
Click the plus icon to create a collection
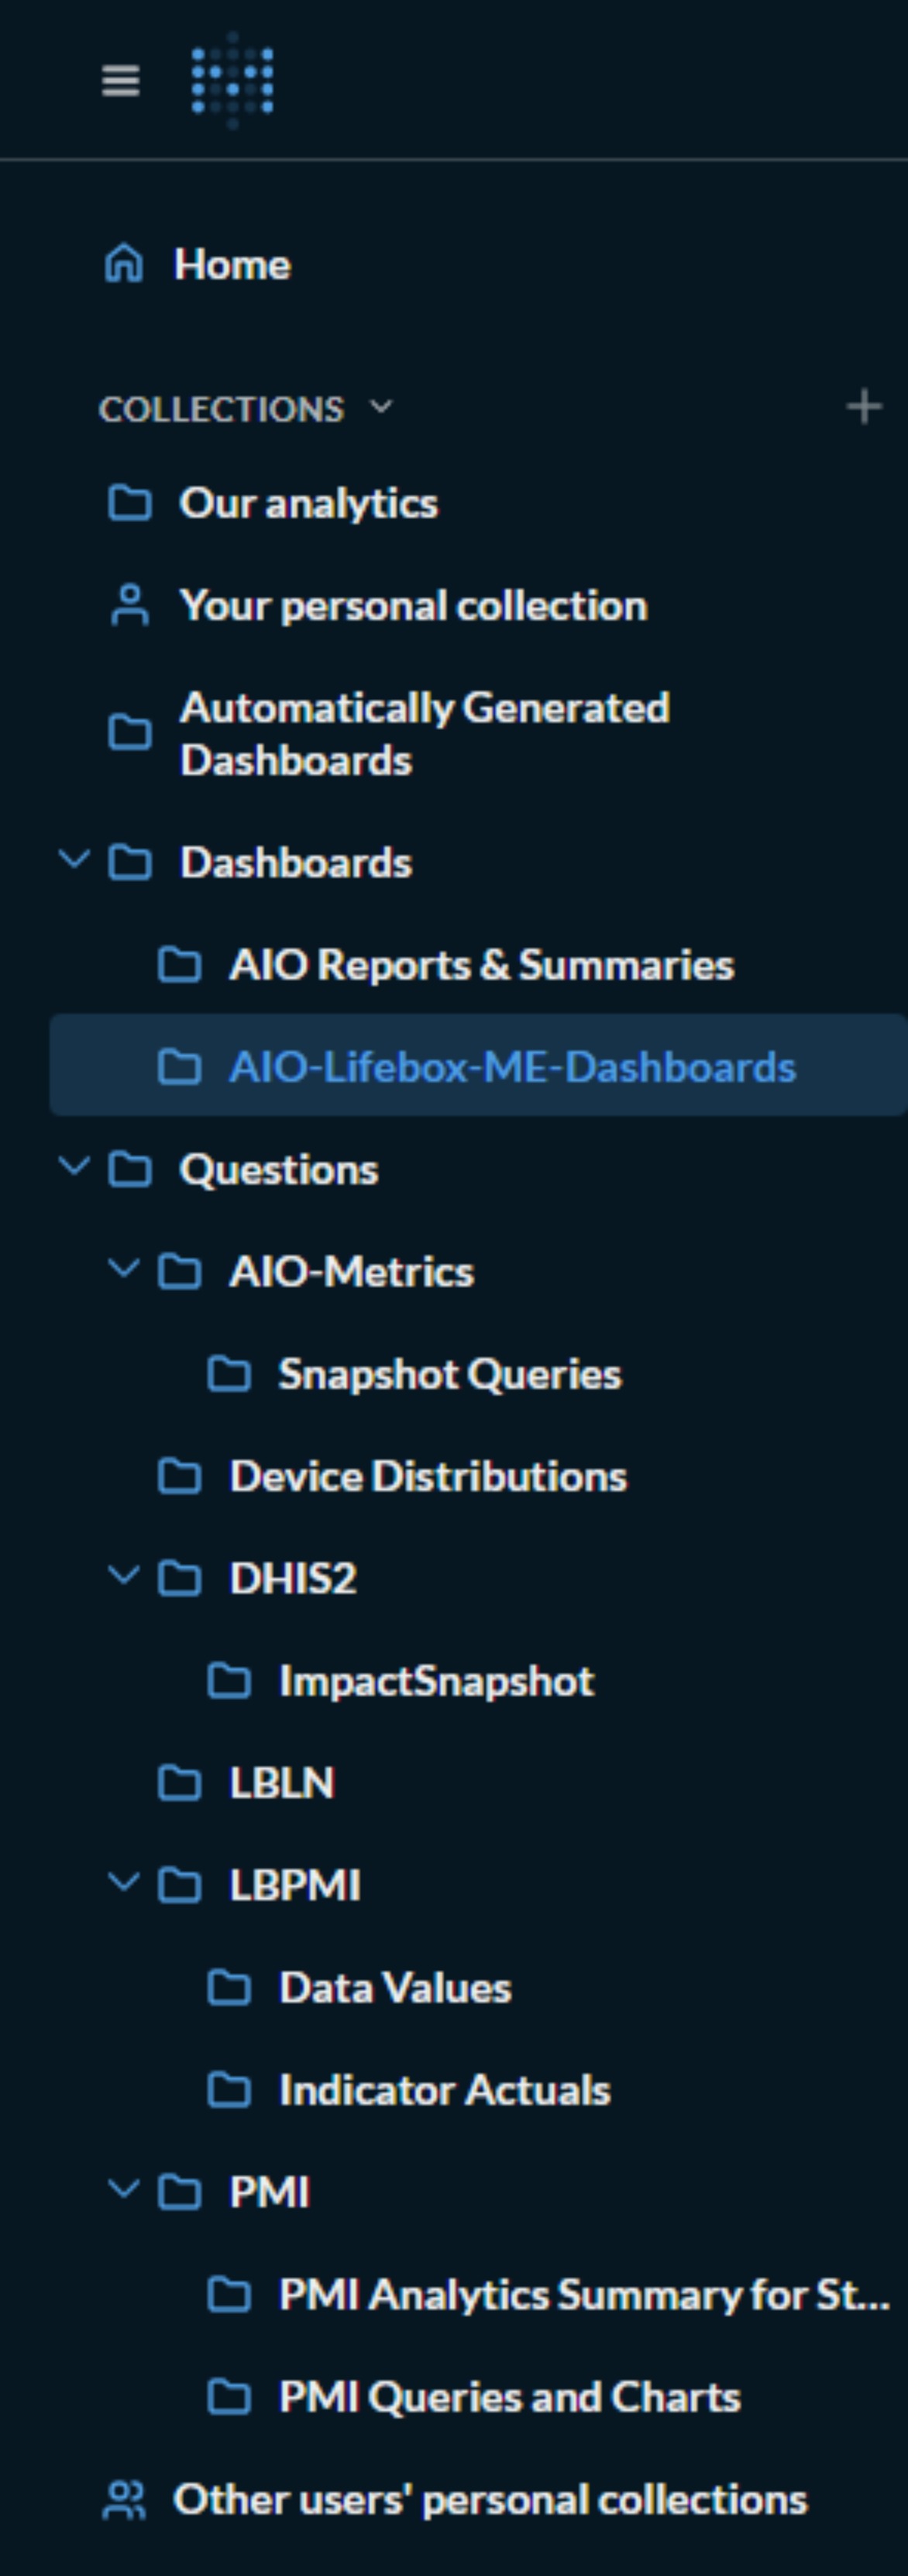864,405
